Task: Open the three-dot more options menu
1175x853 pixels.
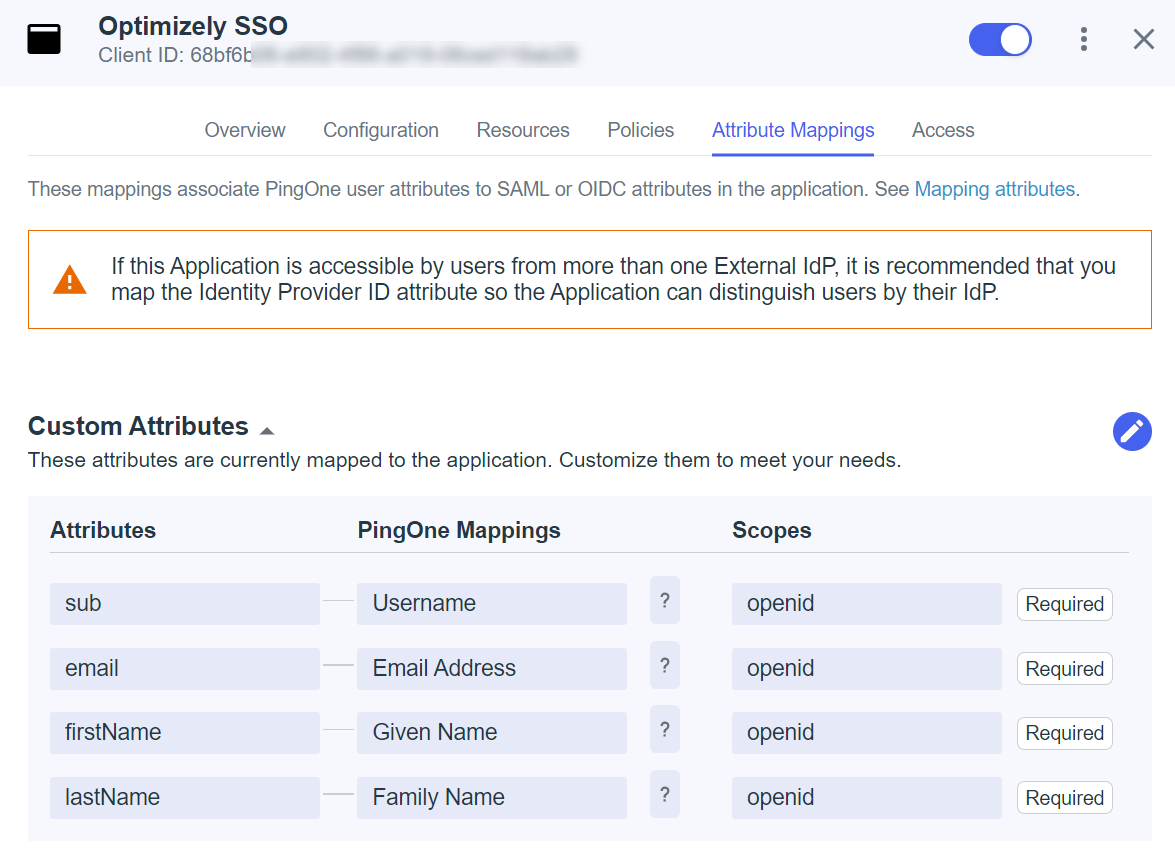Action: coord(1084,39)
